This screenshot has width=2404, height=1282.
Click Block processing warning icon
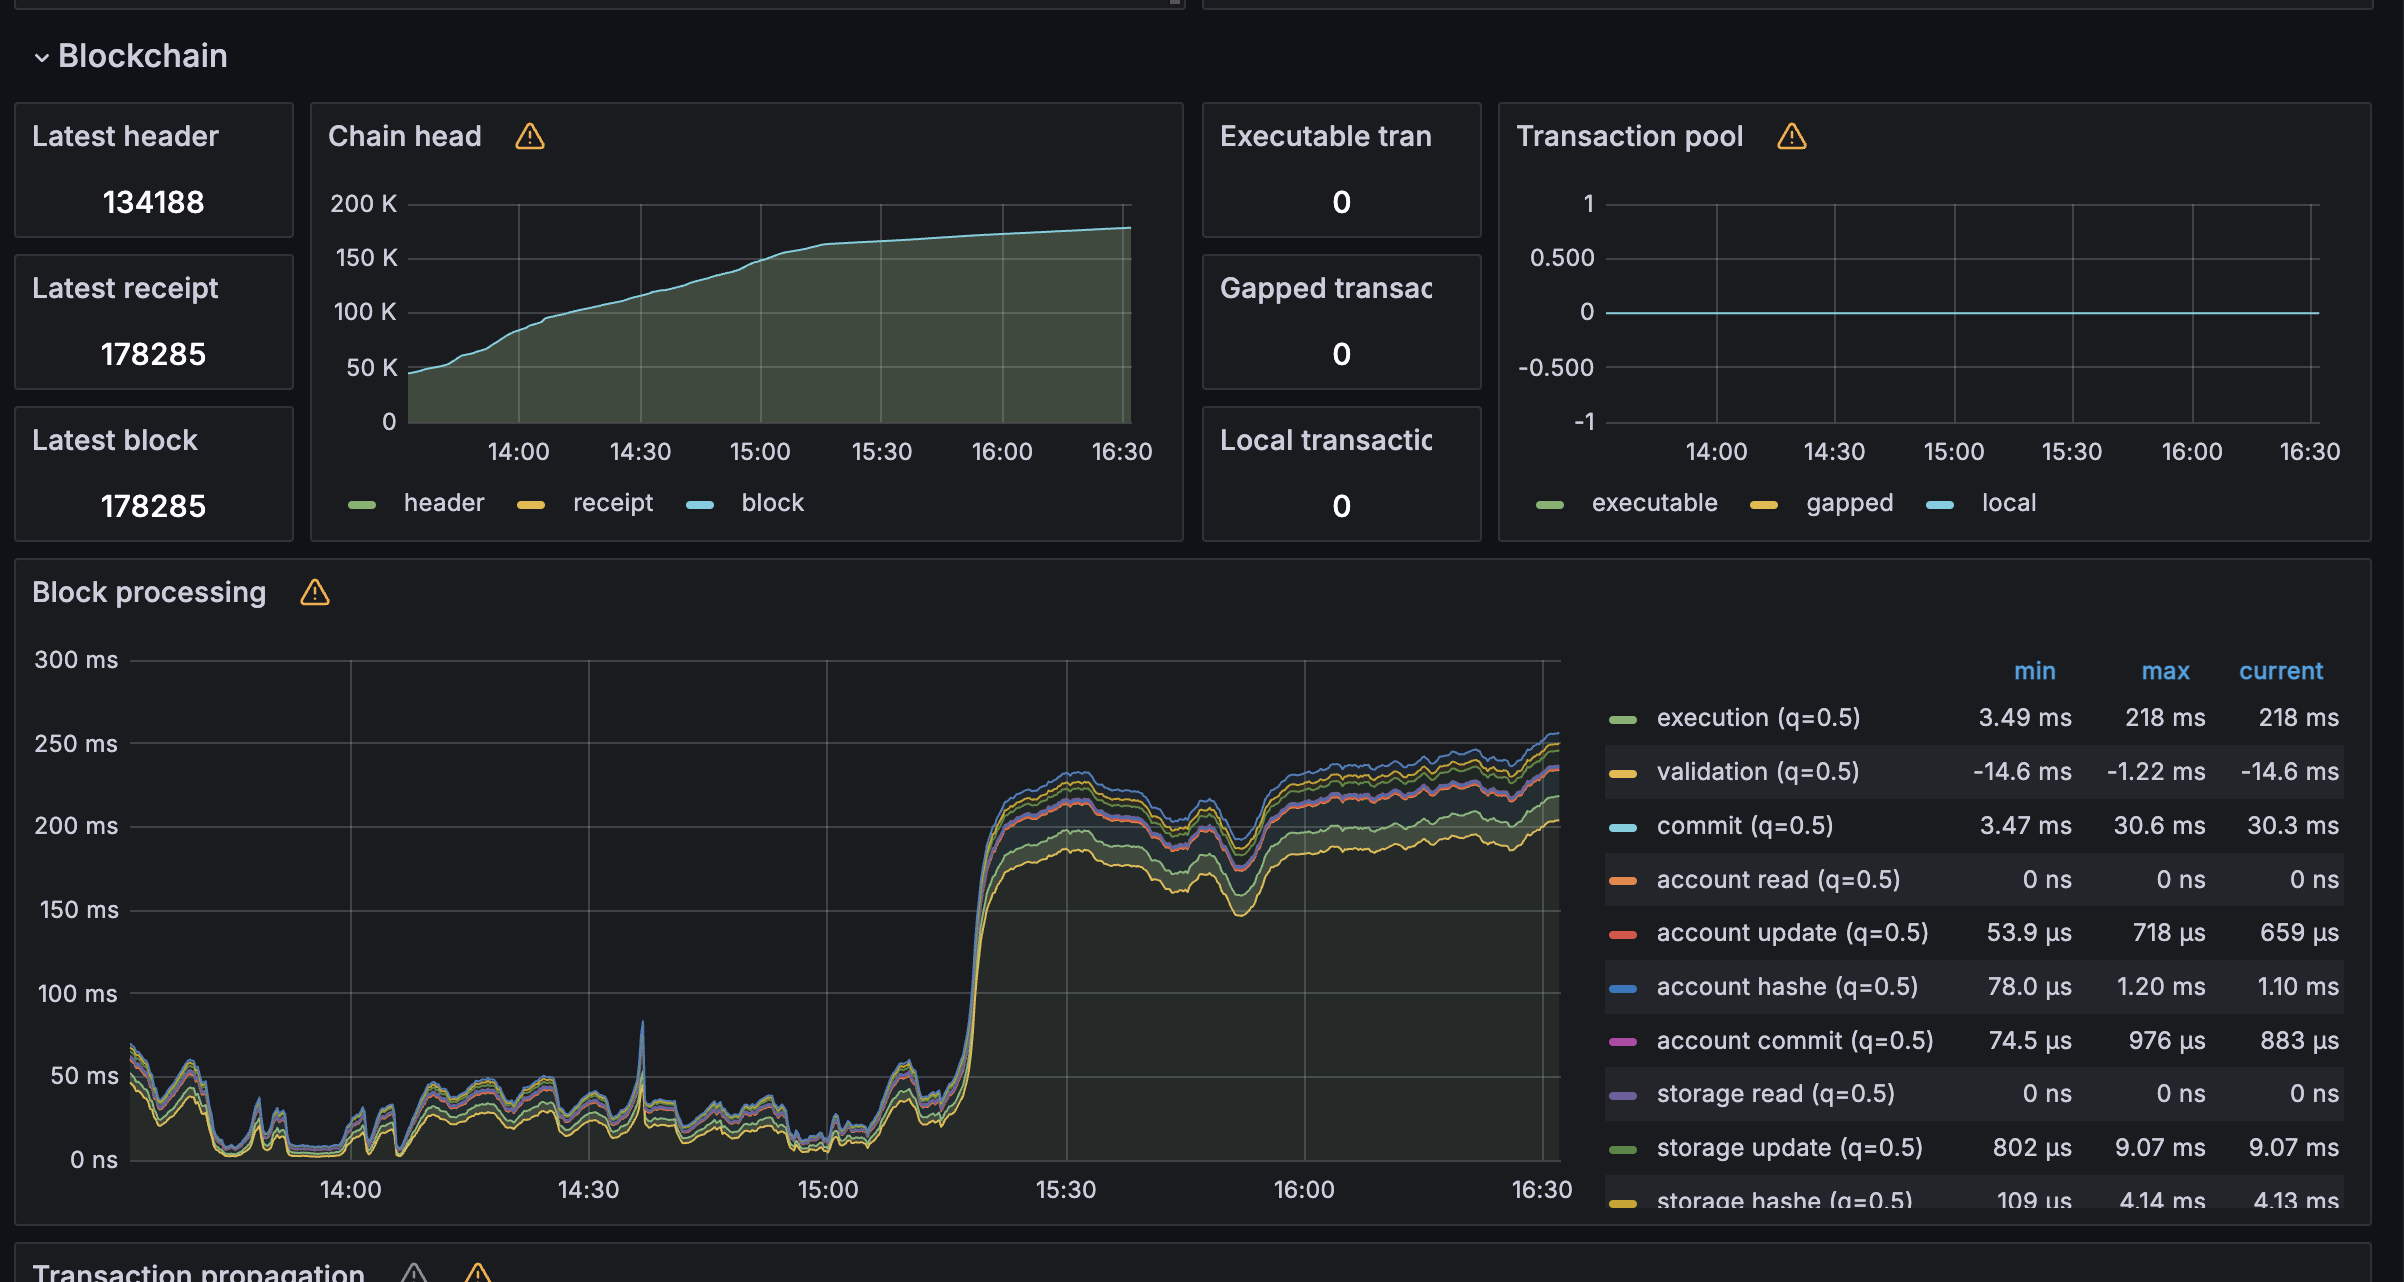click(x=314, y=592)
